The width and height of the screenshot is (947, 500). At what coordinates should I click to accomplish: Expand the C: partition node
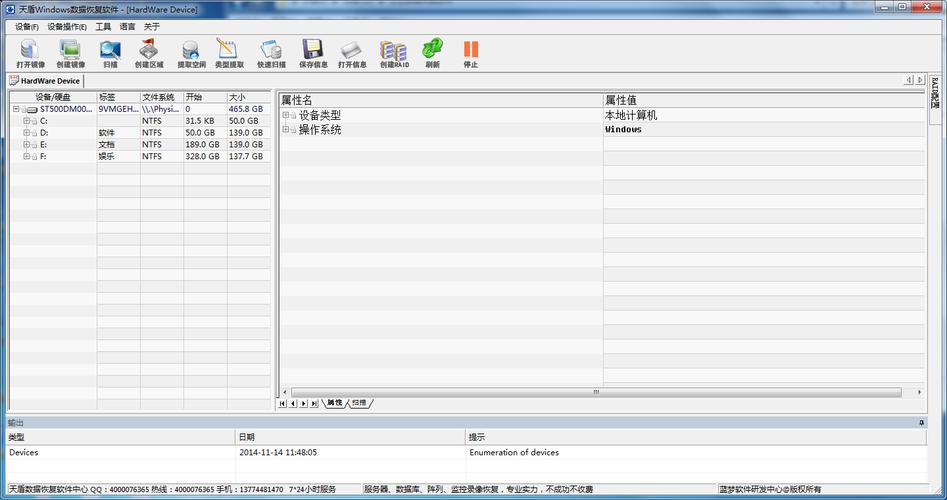26,121
